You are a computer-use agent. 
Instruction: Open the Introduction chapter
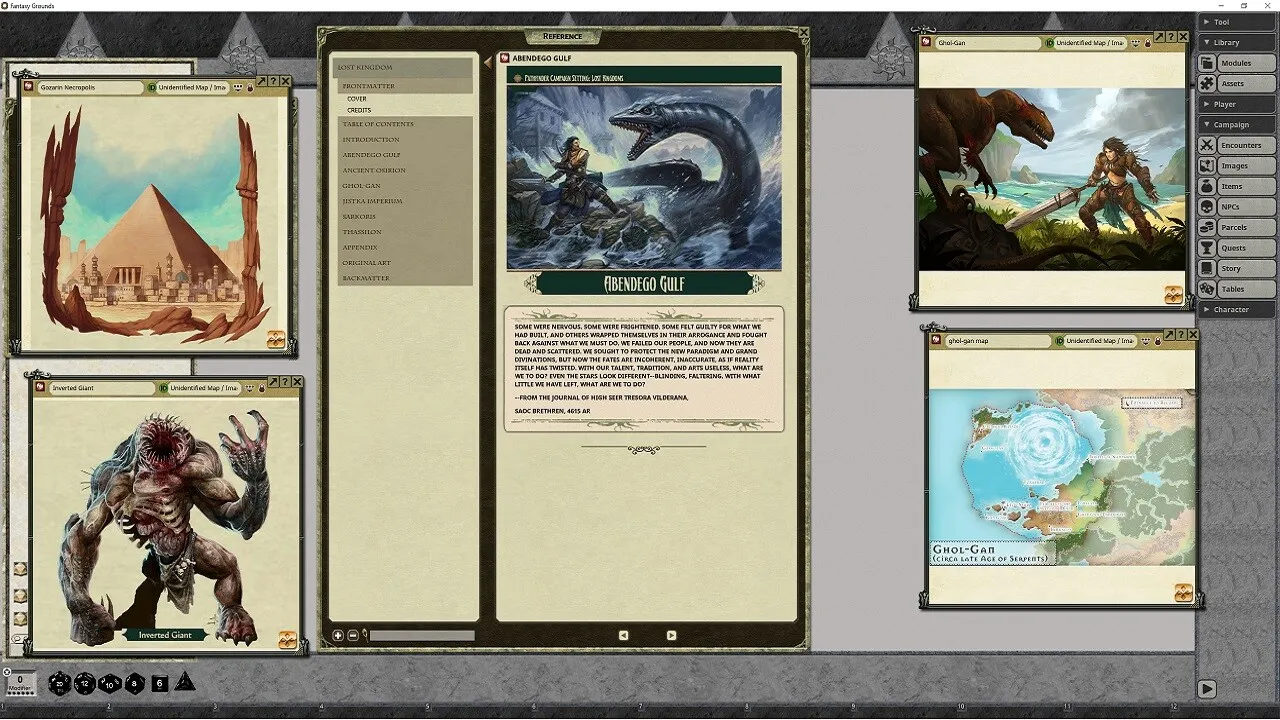click(x=404, y=139)
